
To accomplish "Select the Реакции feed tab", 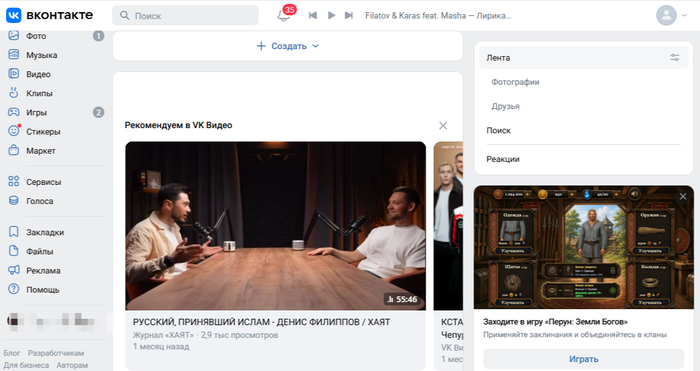I will (503, 159).
